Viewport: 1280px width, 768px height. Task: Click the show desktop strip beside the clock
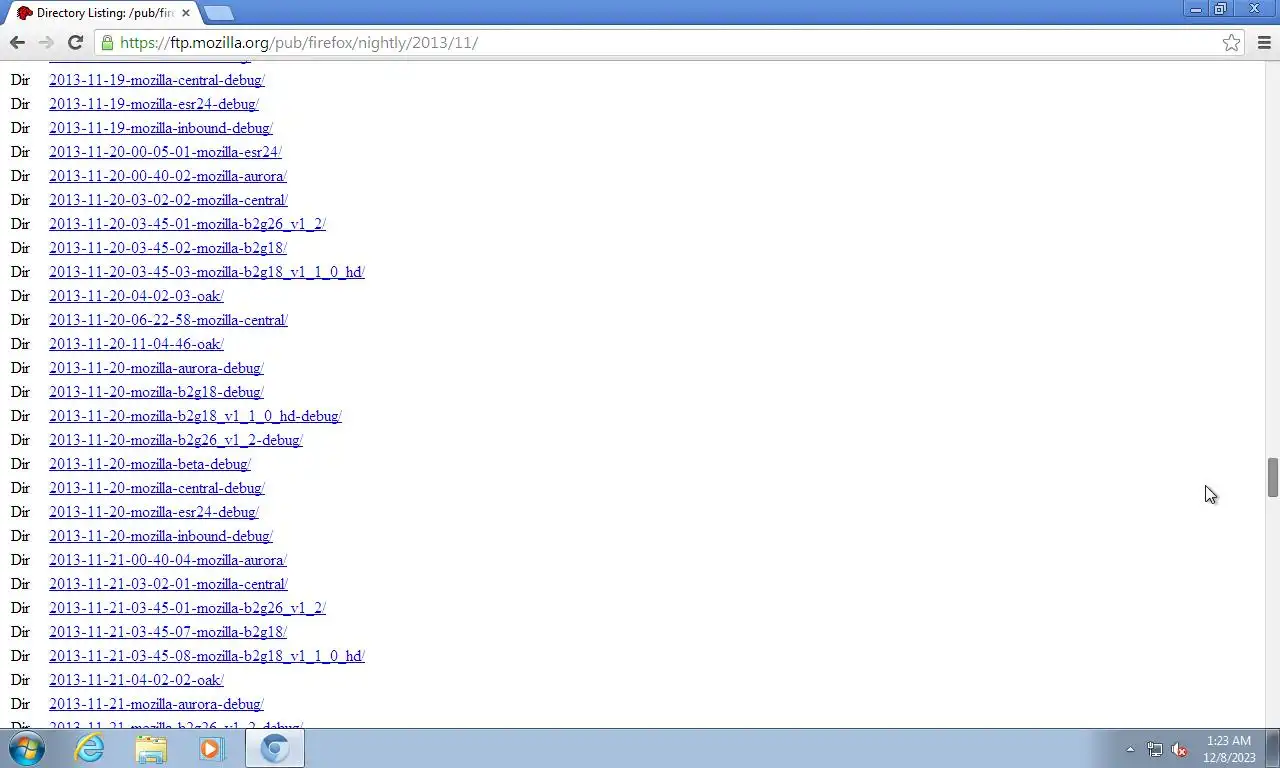1273,748
